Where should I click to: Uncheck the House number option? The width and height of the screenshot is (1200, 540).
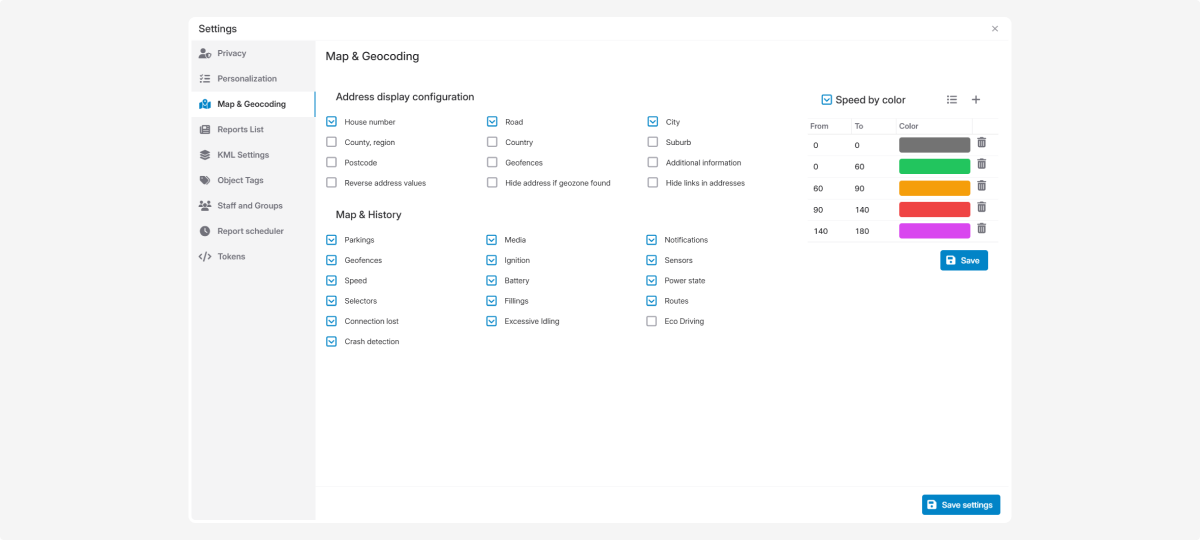click(332, 122)
